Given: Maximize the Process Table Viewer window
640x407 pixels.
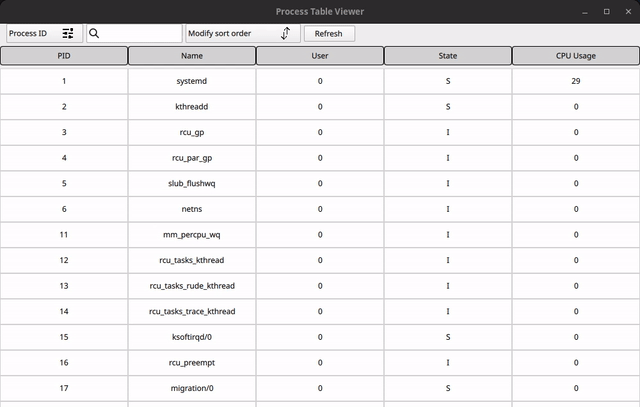Looking at the screenshot, I should pos(606,11).
